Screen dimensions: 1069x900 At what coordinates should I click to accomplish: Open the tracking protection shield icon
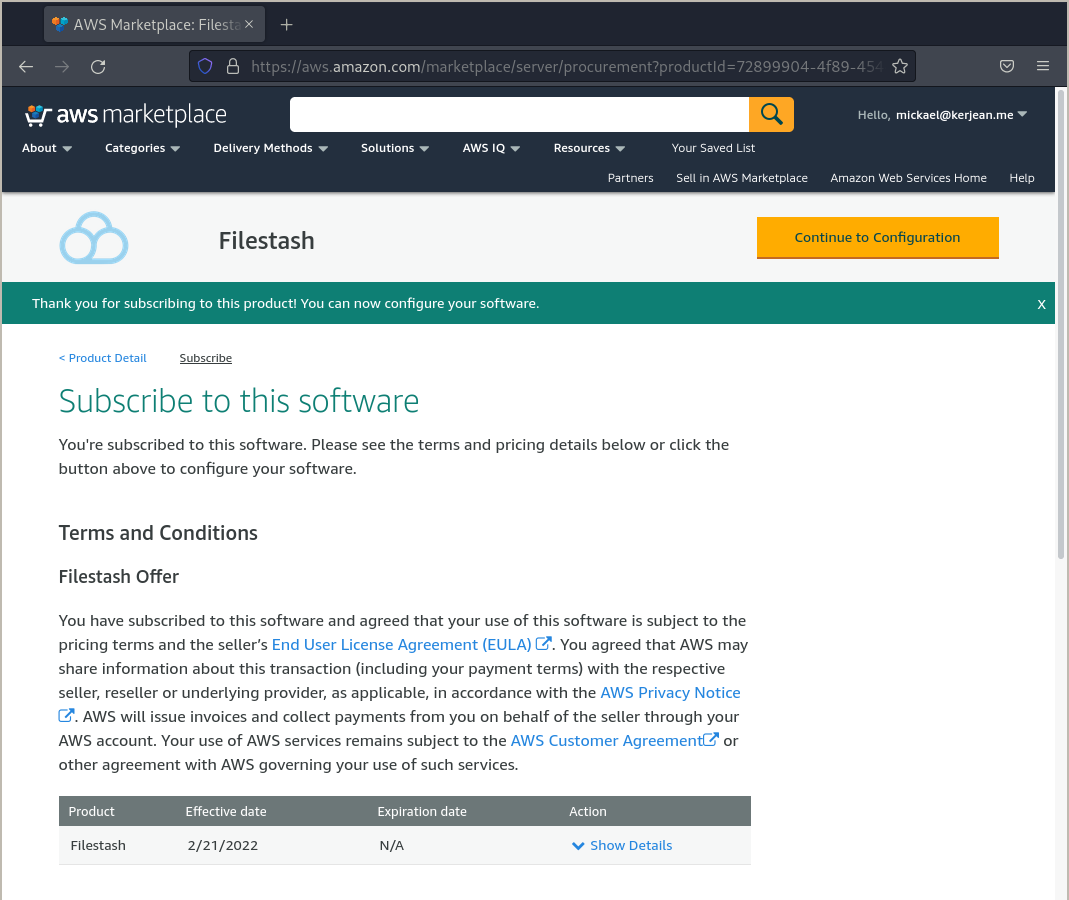point(205,66)
